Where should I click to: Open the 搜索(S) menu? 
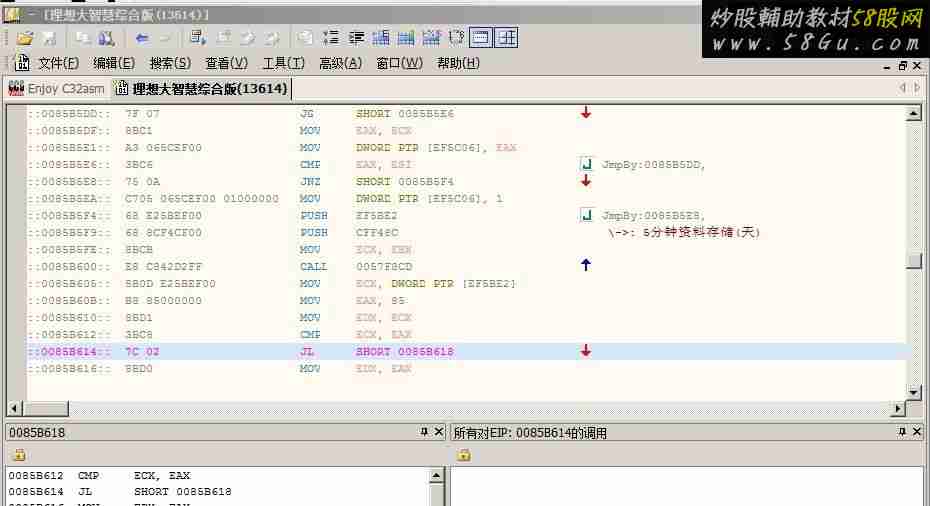[x=170, y=63]
